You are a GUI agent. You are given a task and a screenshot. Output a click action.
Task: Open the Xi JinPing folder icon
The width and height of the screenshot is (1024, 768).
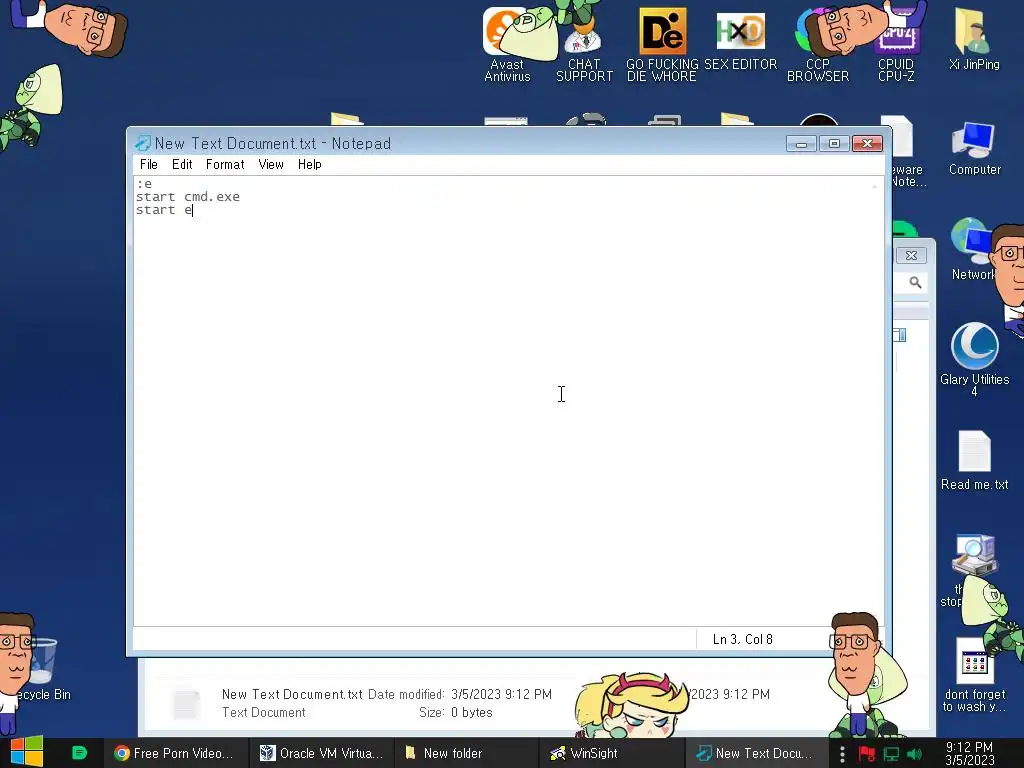pos(974,39)
